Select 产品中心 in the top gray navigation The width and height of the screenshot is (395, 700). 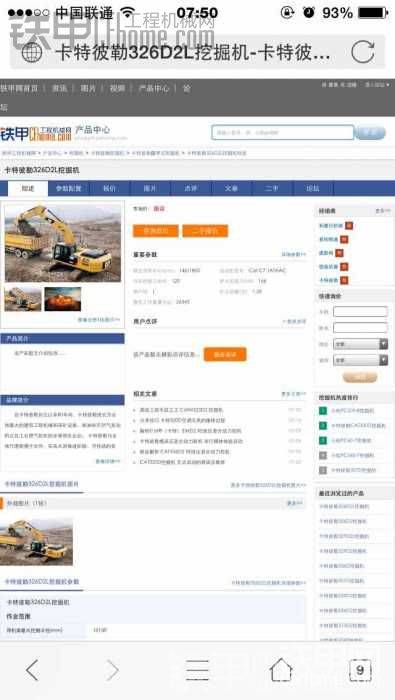click(154, 88)
